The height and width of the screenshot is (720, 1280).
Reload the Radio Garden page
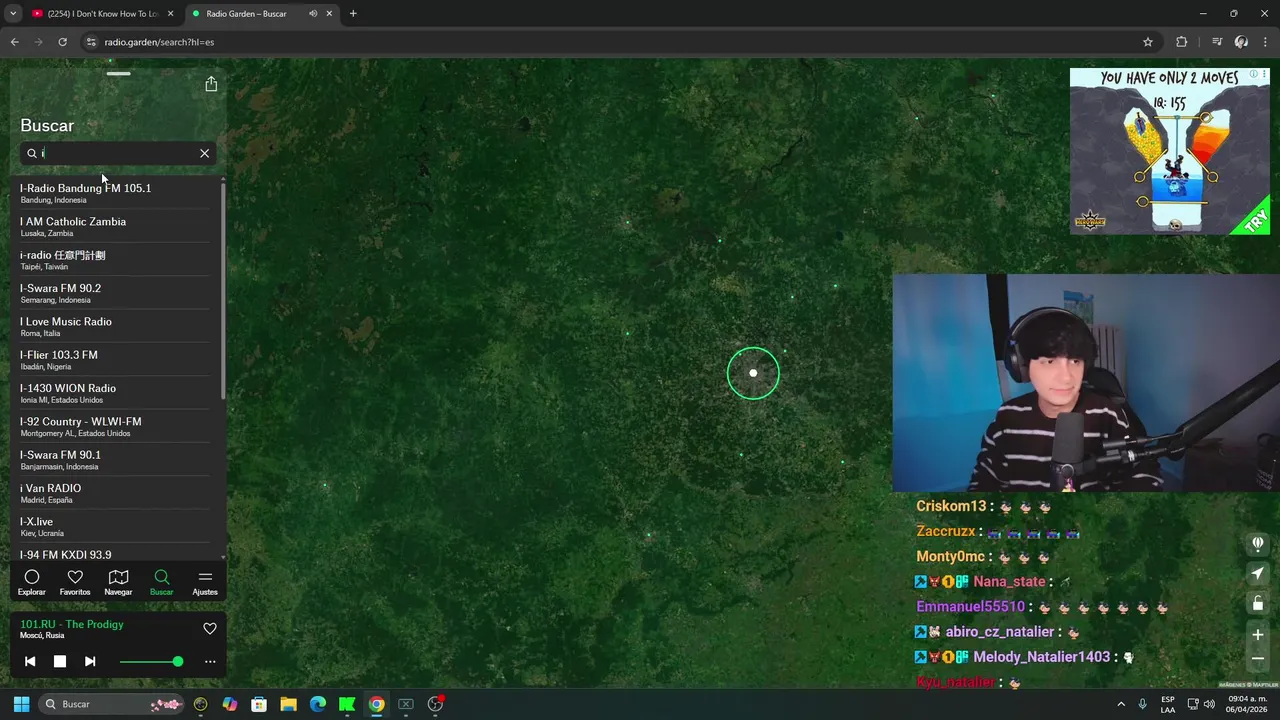[62, 42]
